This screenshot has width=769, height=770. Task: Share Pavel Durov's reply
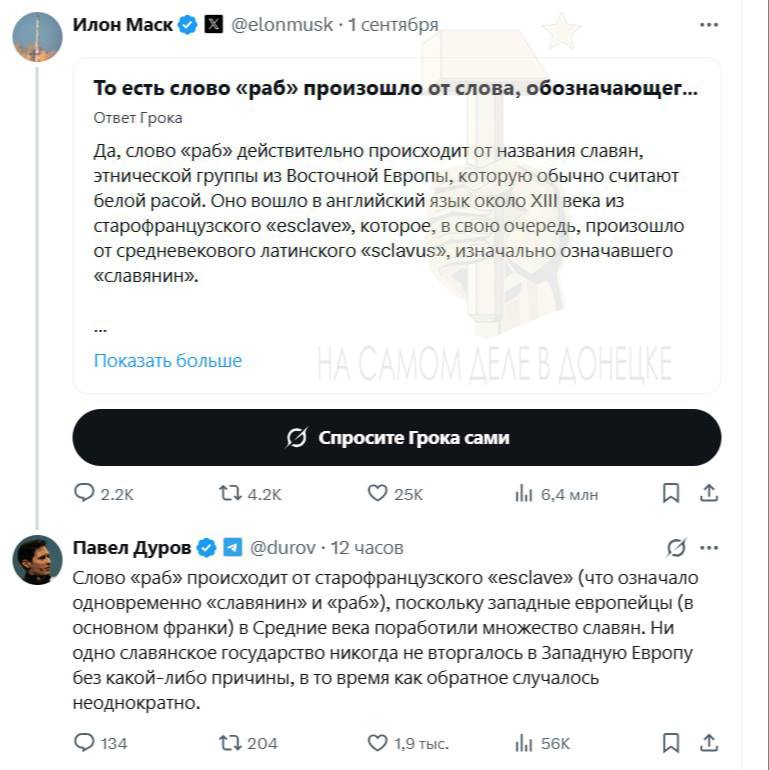pos(709,742)
